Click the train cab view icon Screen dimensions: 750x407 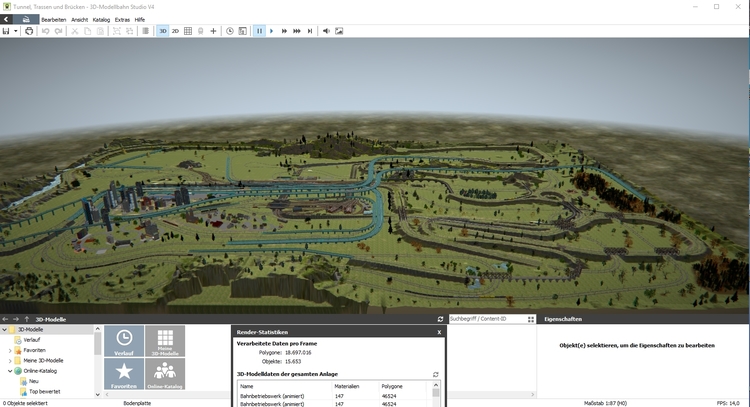[x=200, y=31]
